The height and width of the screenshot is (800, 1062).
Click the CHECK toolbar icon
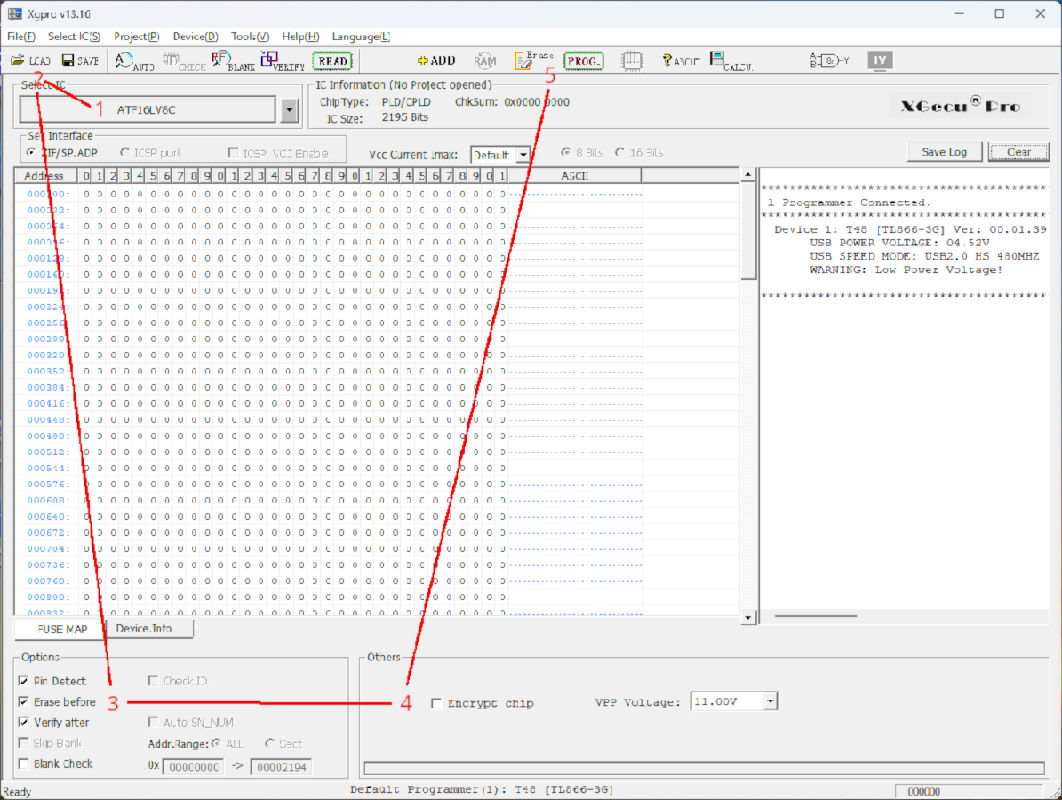click(x=183, y=62)
